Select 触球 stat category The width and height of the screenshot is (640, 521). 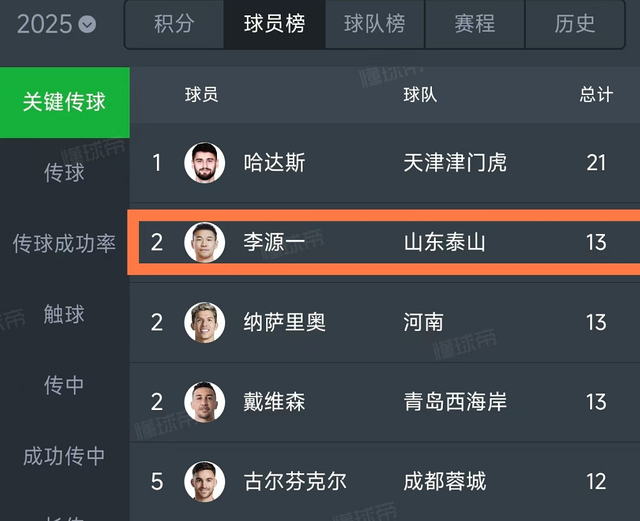point(64,315)
